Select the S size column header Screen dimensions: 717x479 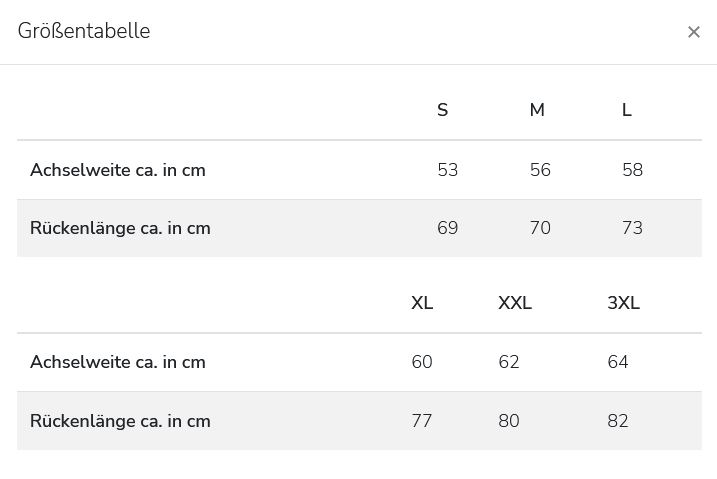[443, 110]
